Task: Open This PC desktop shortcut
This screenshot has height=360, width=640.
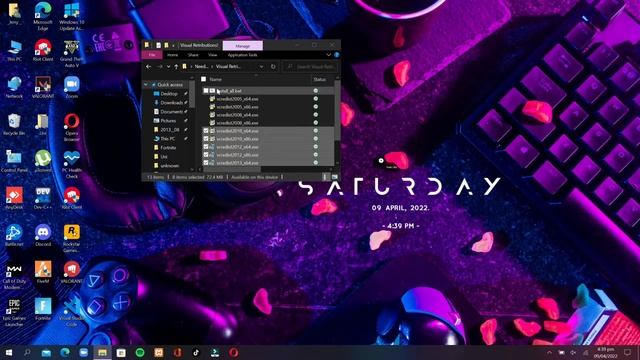Action: coord(14,51)
